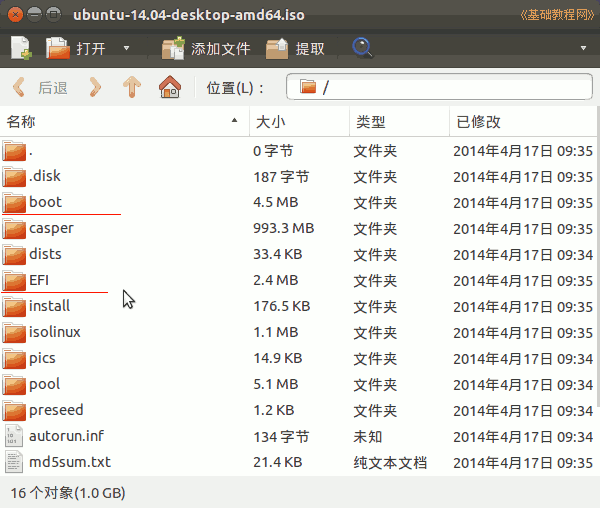Select the preseed folder icon
Screen dimensions: 600x508
click(14, 410)
